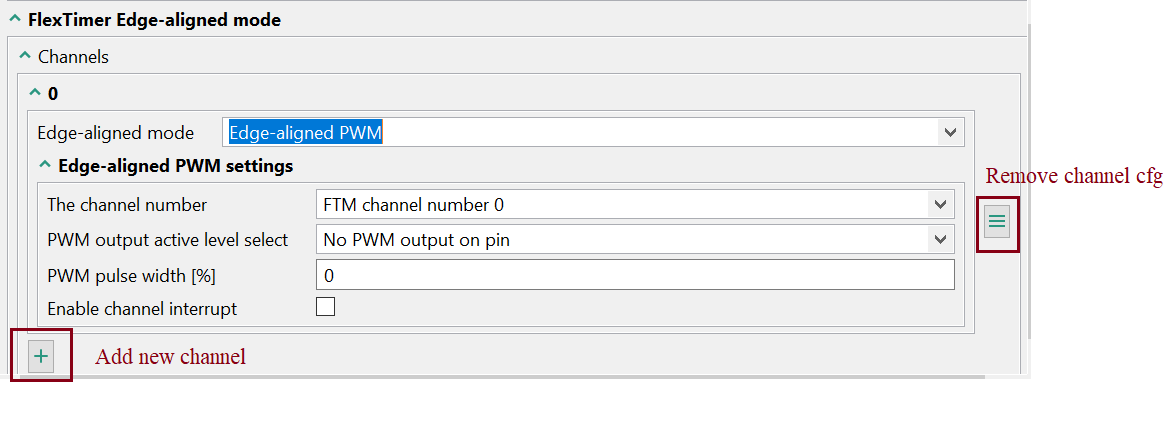
Task: Click the PWM pulse width input field
Action: point(635,275)
